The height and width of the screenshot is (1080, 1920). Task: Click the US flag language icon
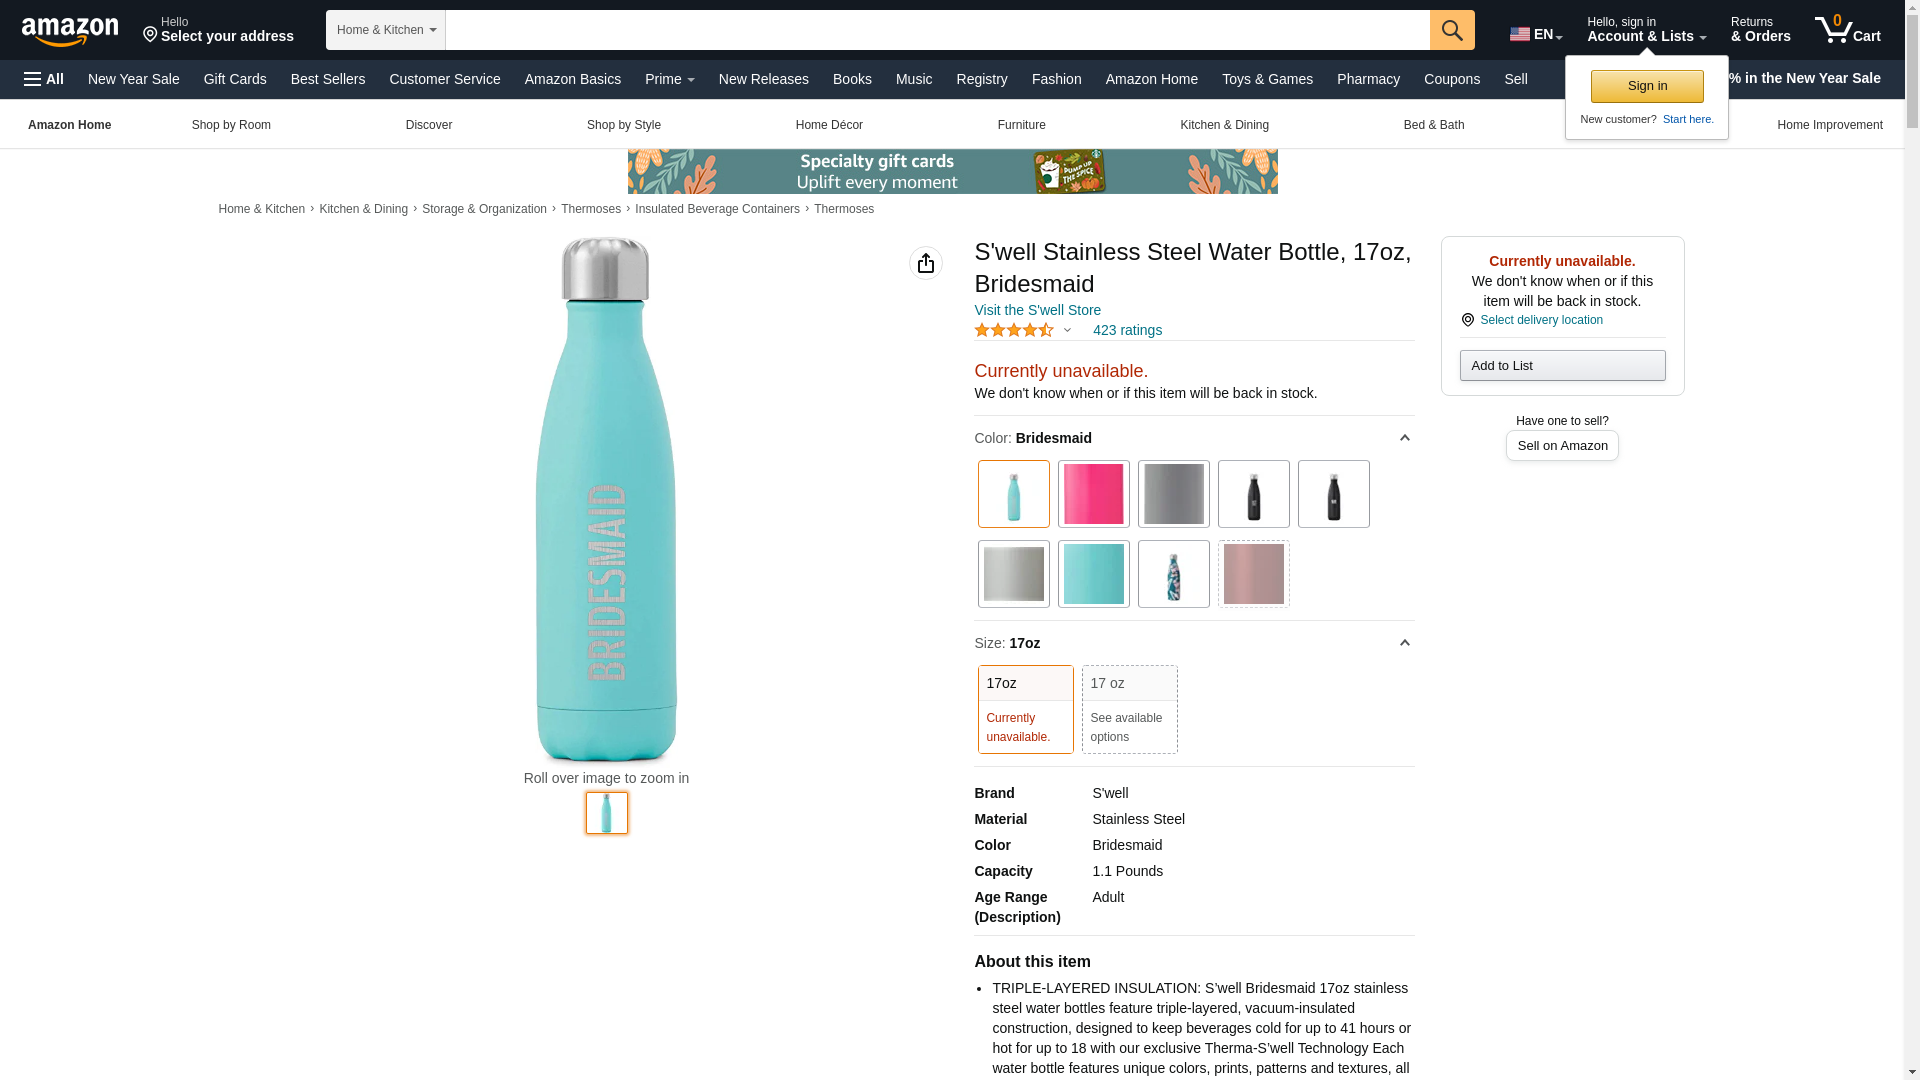tap(1520, 34)
